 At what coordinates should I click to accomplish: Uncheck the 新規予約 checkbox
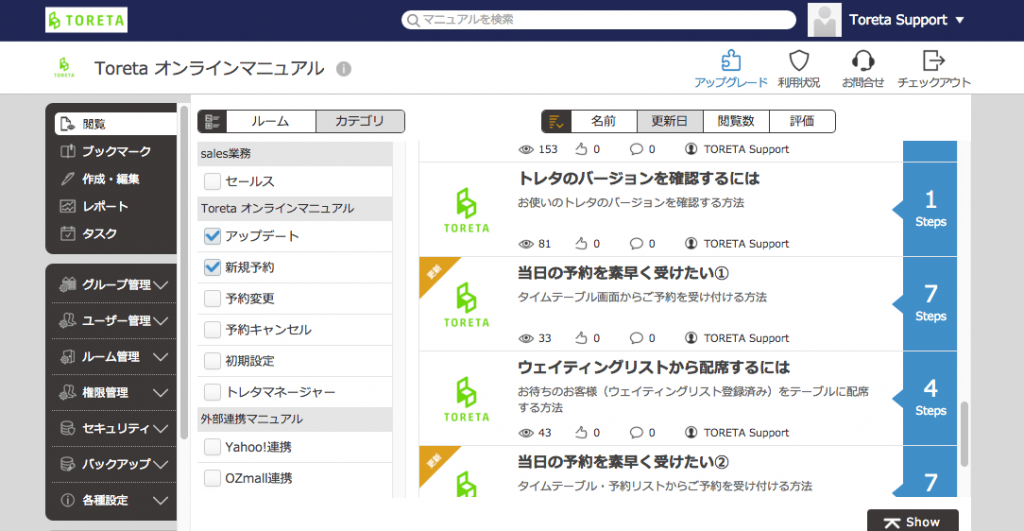(x=212, y=267)
